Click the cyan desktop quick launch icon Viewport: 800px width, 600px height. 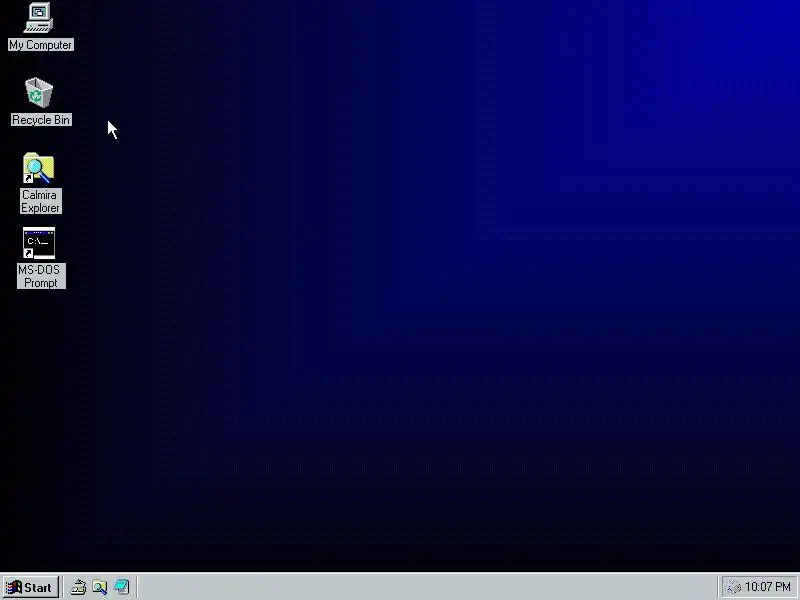(121, 587)
